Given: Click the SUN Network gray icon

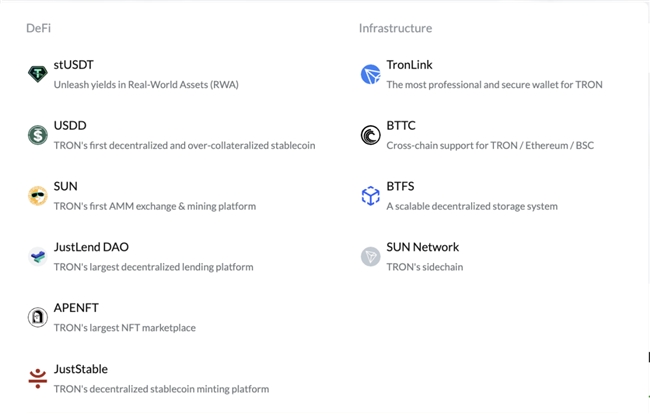Looking at the screenshot, I should click(371, 257).
